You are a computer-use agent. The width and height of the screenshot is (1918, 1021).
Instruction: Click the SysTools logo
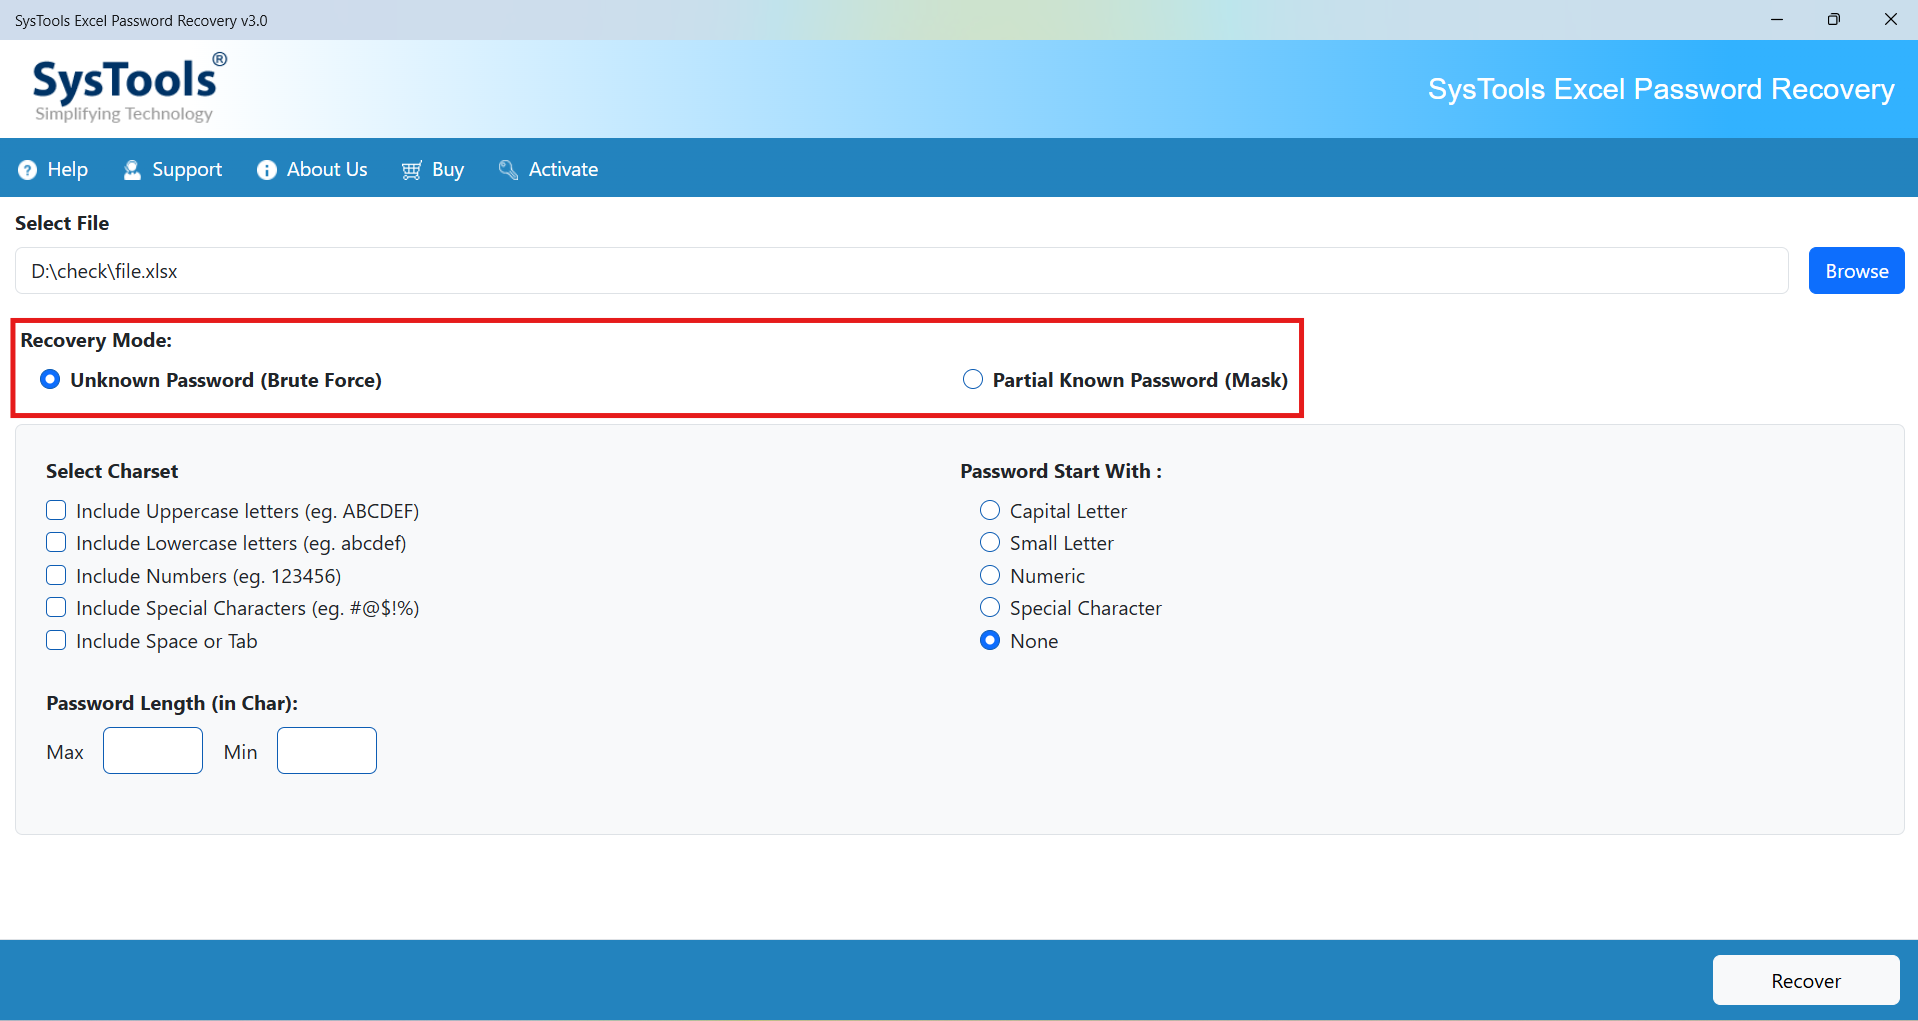[129, 88]
